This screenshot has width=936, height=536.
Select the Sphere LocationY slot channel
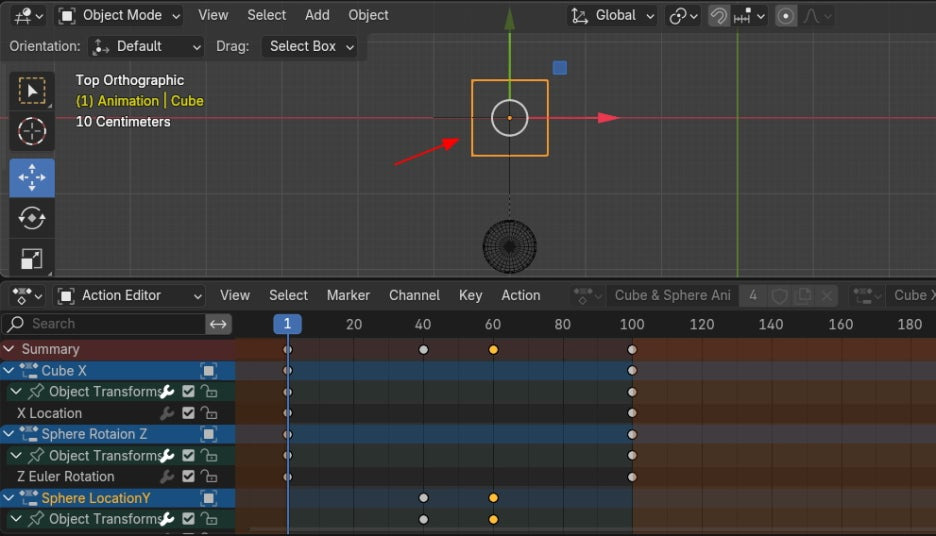(x=96, y=498)
